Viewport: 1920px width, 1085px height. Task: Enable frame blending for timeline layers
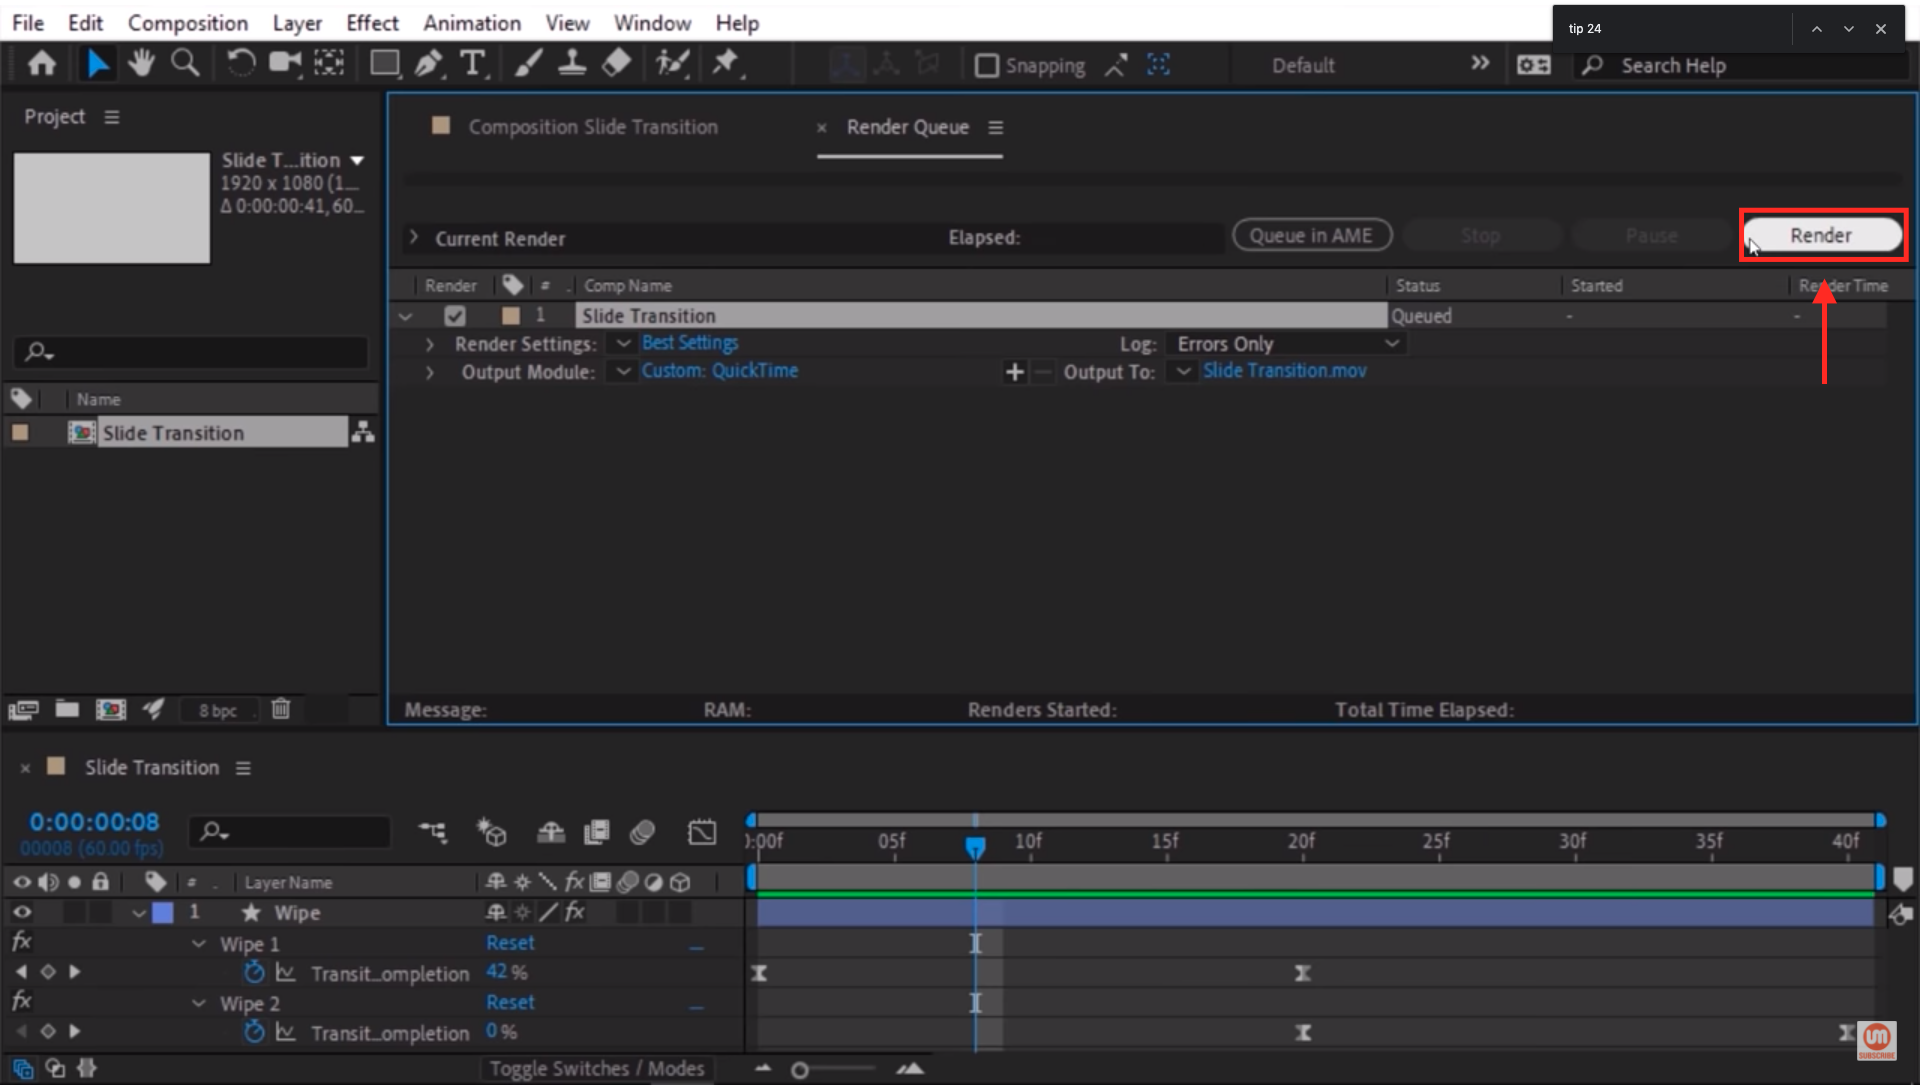[x=596, y=832]
